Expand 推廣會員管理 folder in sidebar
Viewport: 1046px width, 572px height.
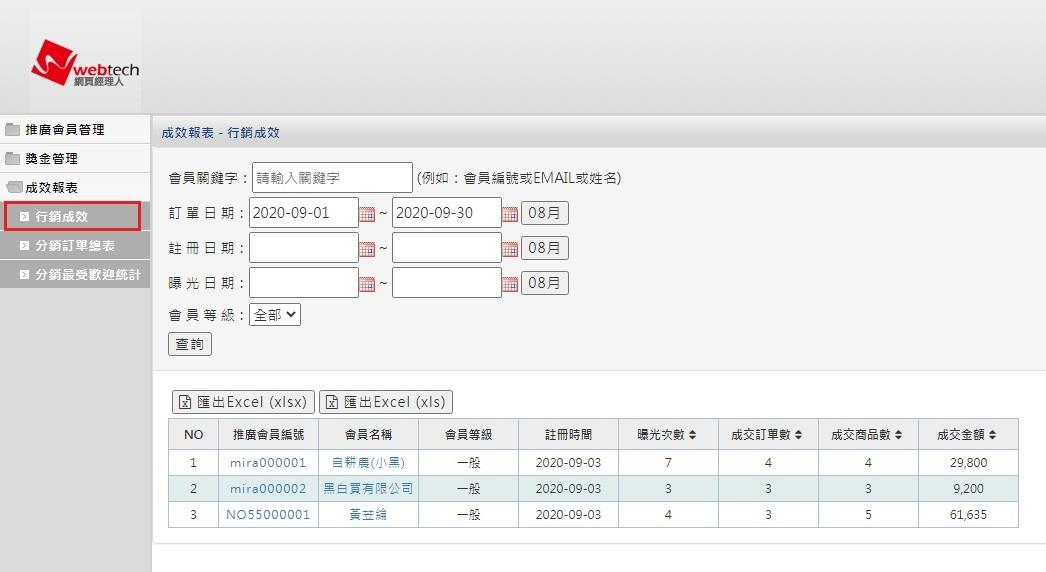65,130
